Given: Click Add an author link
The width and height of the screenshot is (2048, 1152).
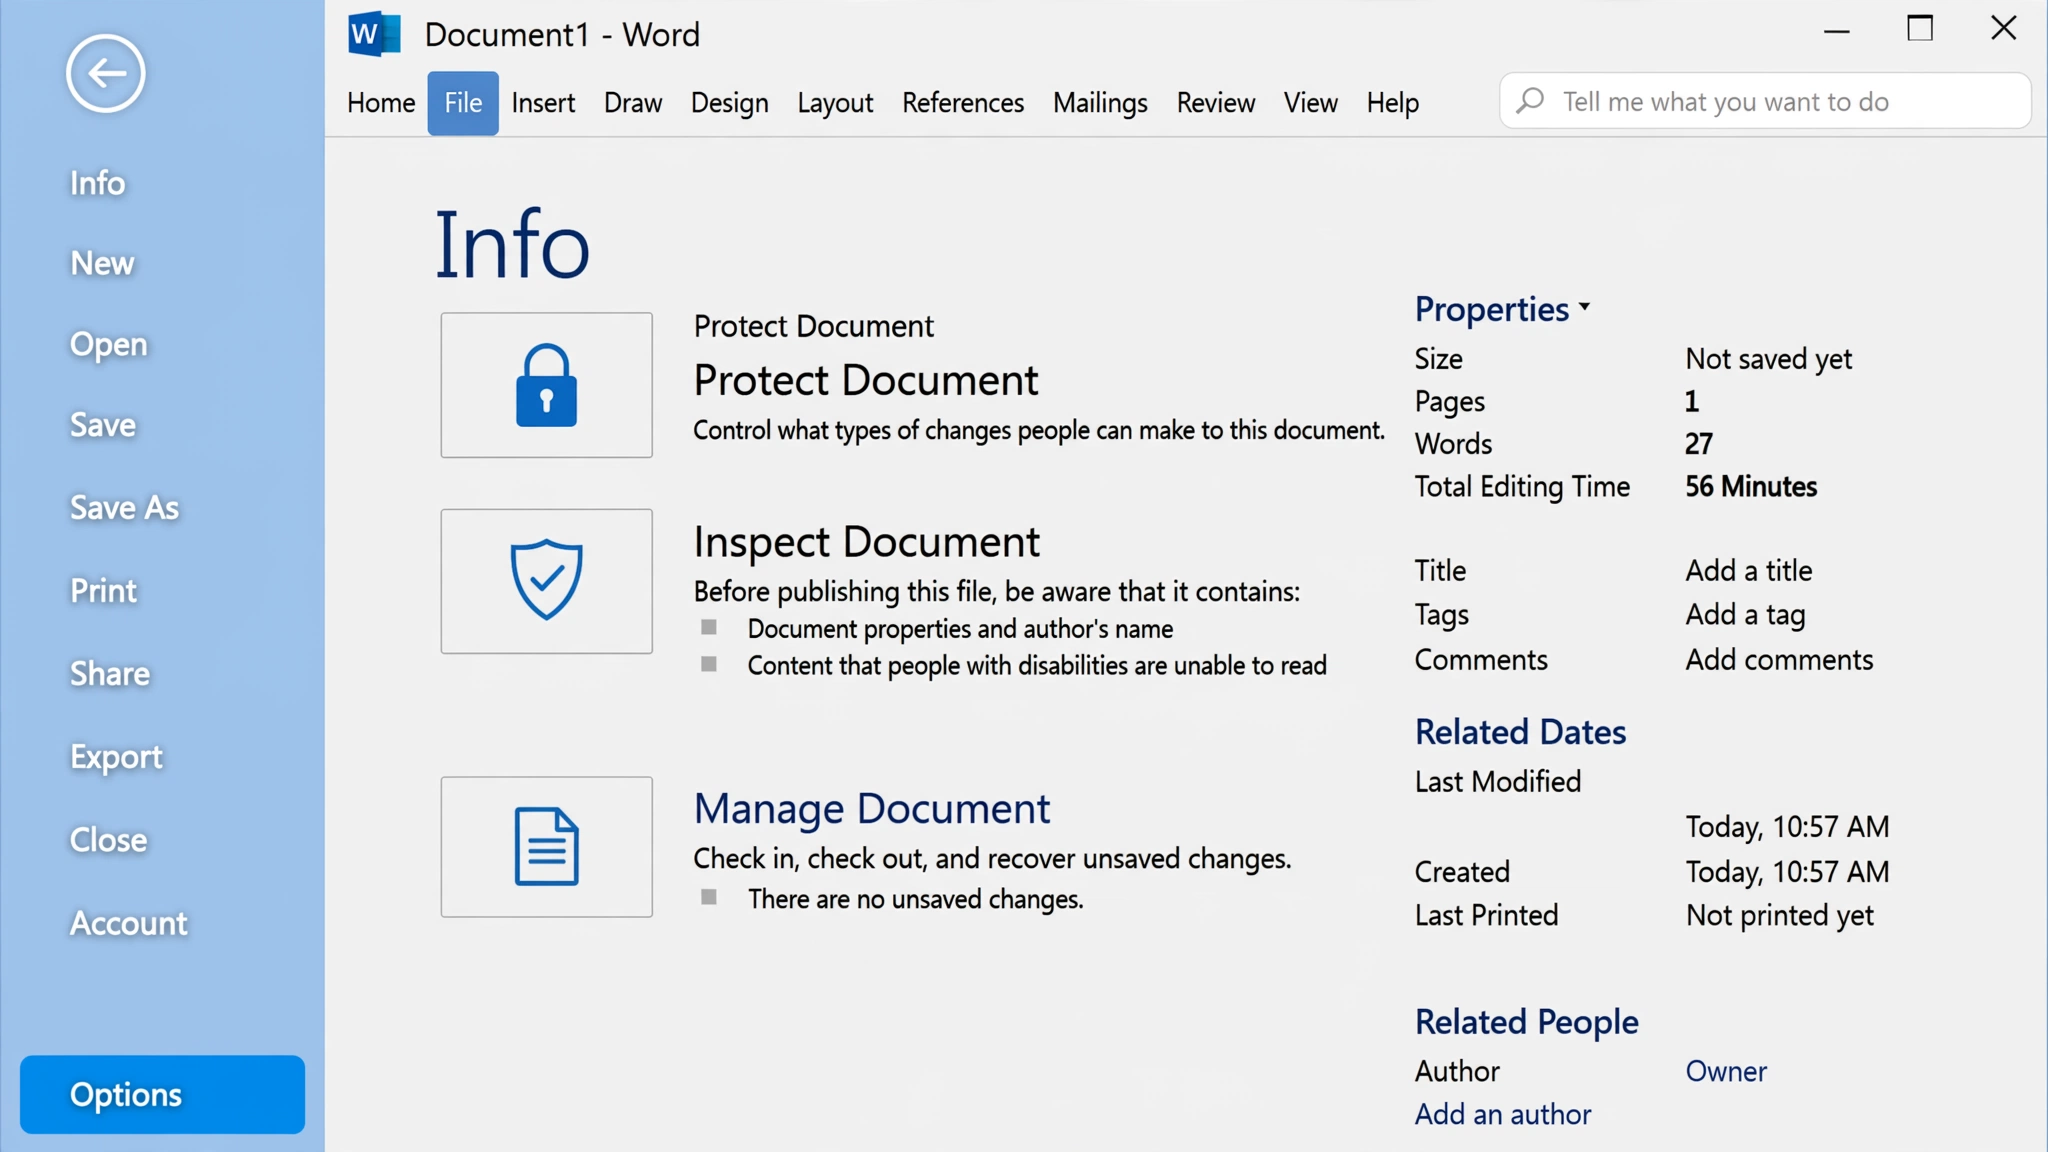Looking at the screenshot, I should click(x=1502, y=1115).
